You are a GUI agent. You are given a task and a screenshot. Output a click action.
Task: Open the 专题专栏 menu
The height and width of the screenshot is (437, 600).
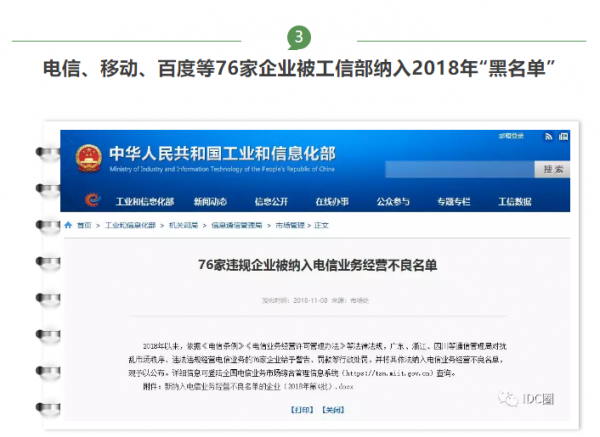(454, 202)
